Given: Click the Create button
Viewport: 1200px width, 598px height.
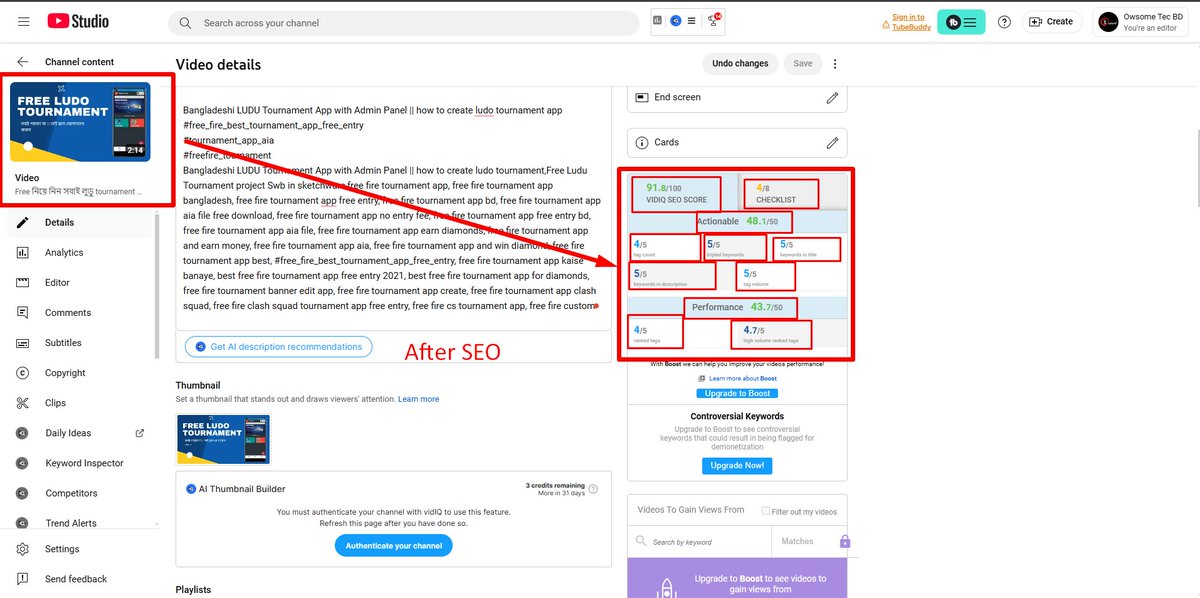Looking at the screenshot, I should (1051, 22).
